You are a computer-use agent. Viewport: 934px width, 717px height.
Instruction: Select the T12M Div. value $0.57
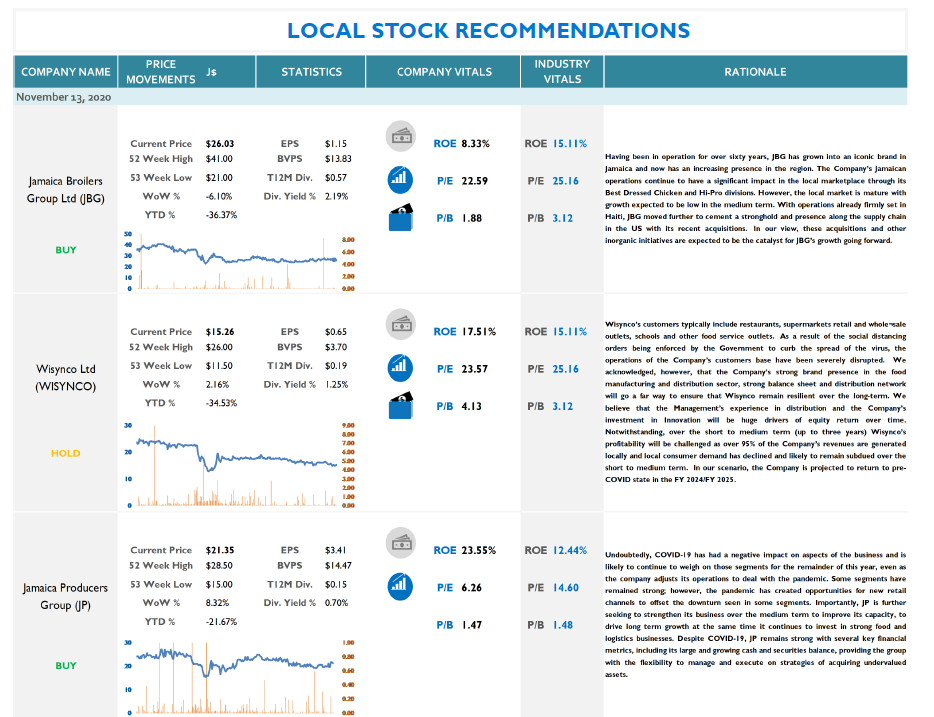(336, 177)
